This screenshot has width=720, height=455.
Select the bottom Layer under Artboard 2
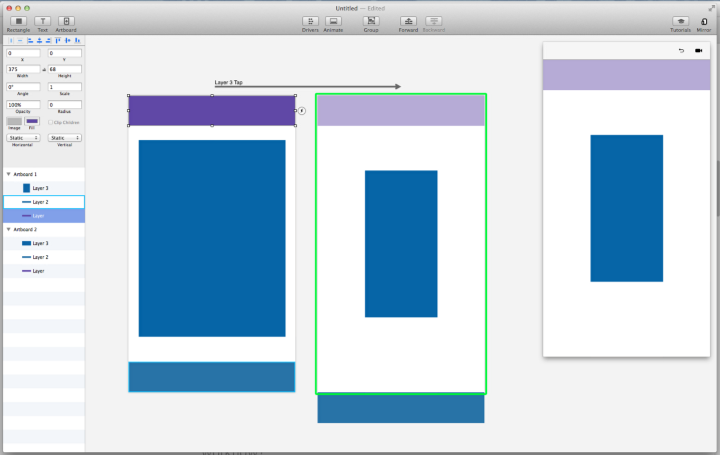(44, 270)
